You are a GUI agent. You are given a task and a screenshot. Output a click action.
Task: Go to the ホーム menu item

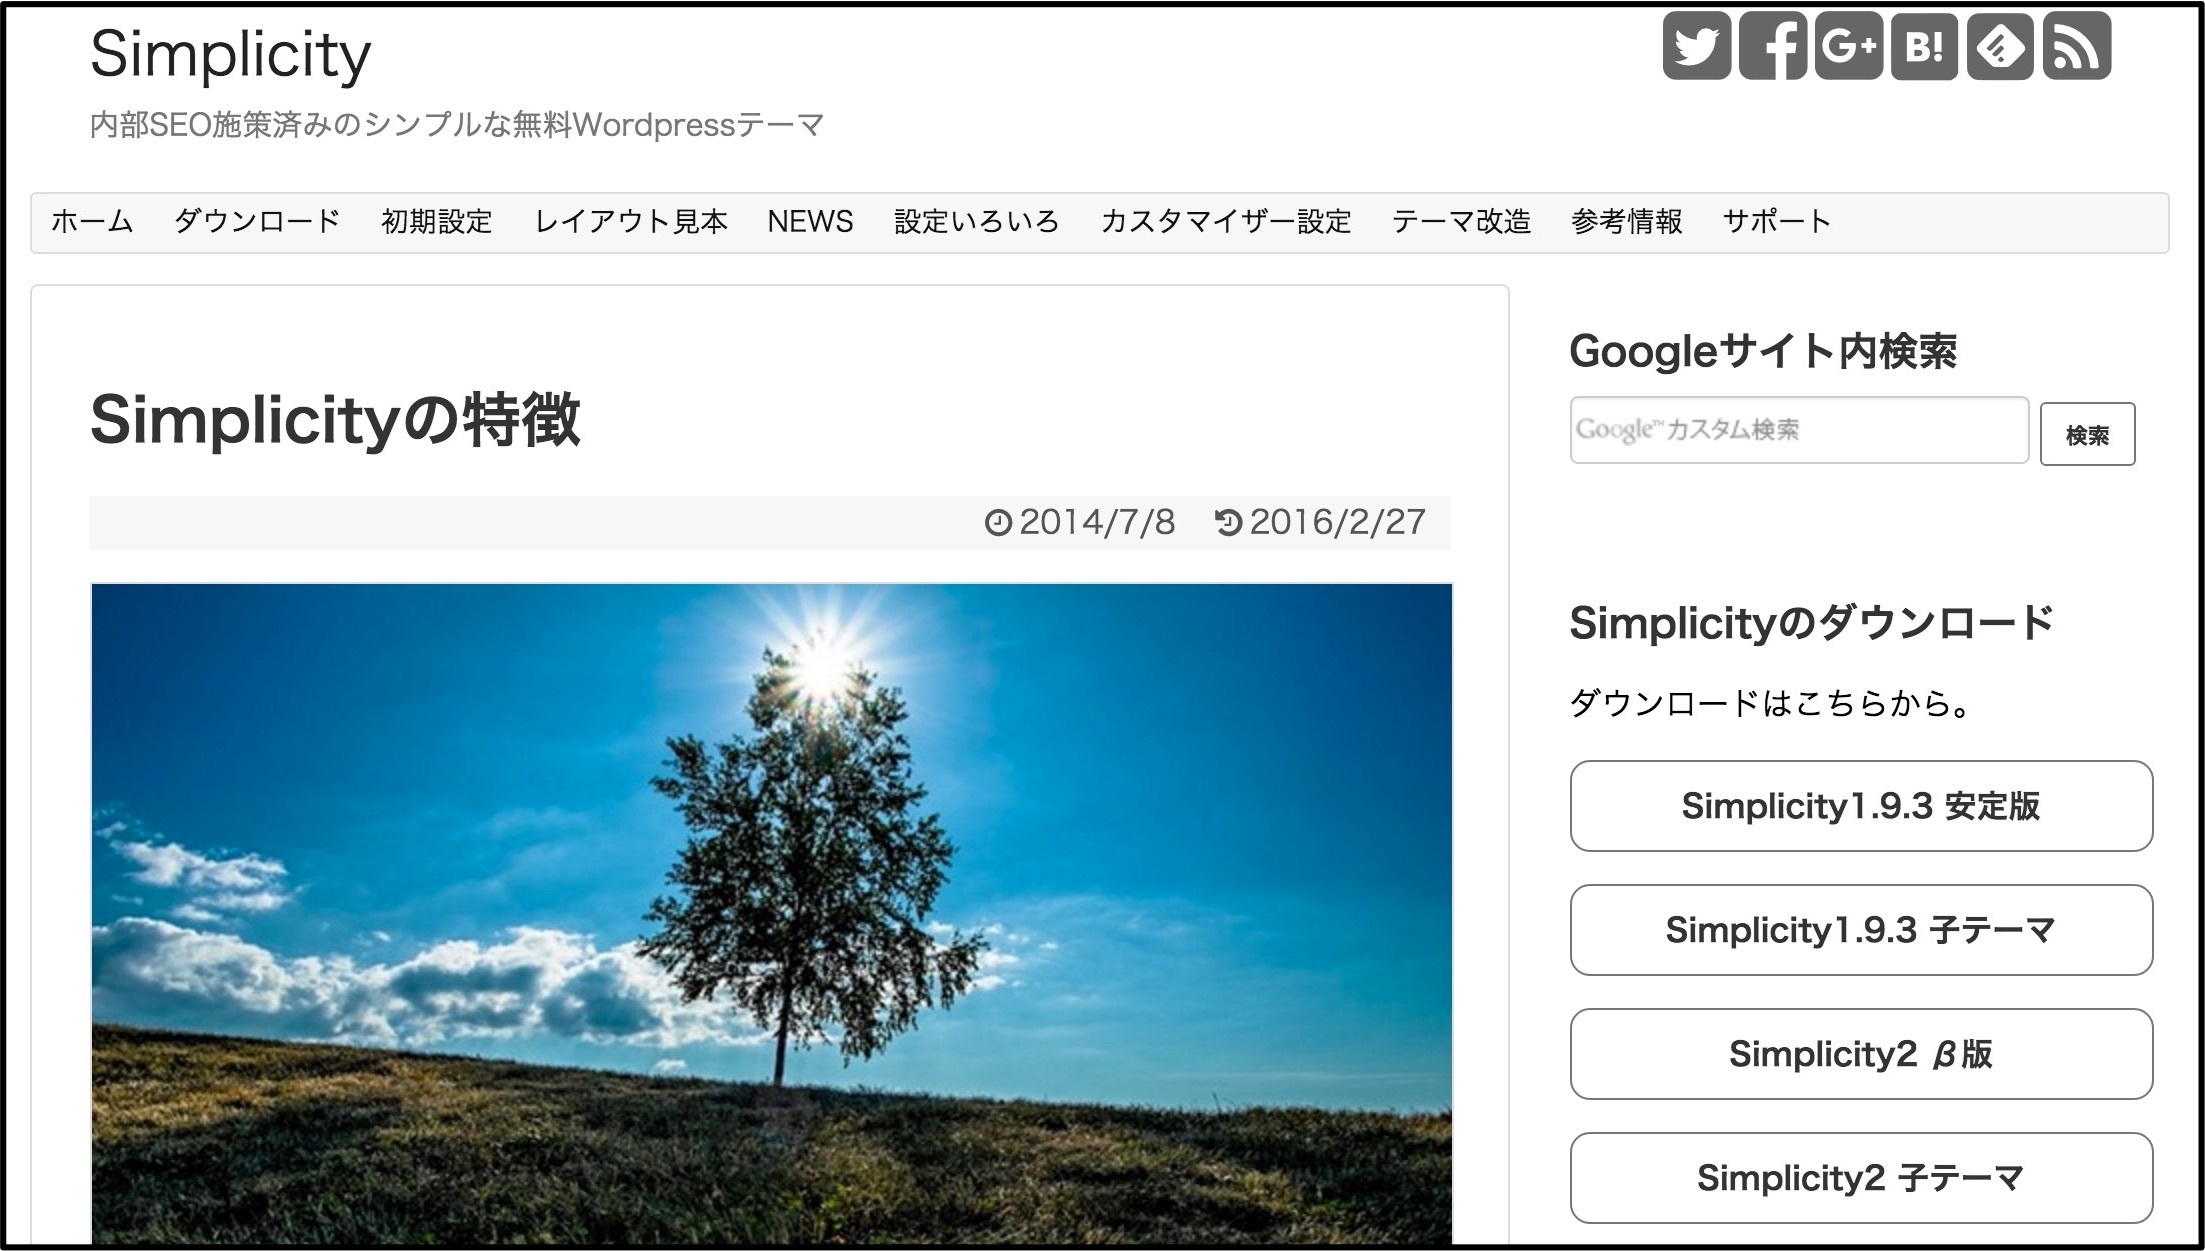(x=92, y=222)
